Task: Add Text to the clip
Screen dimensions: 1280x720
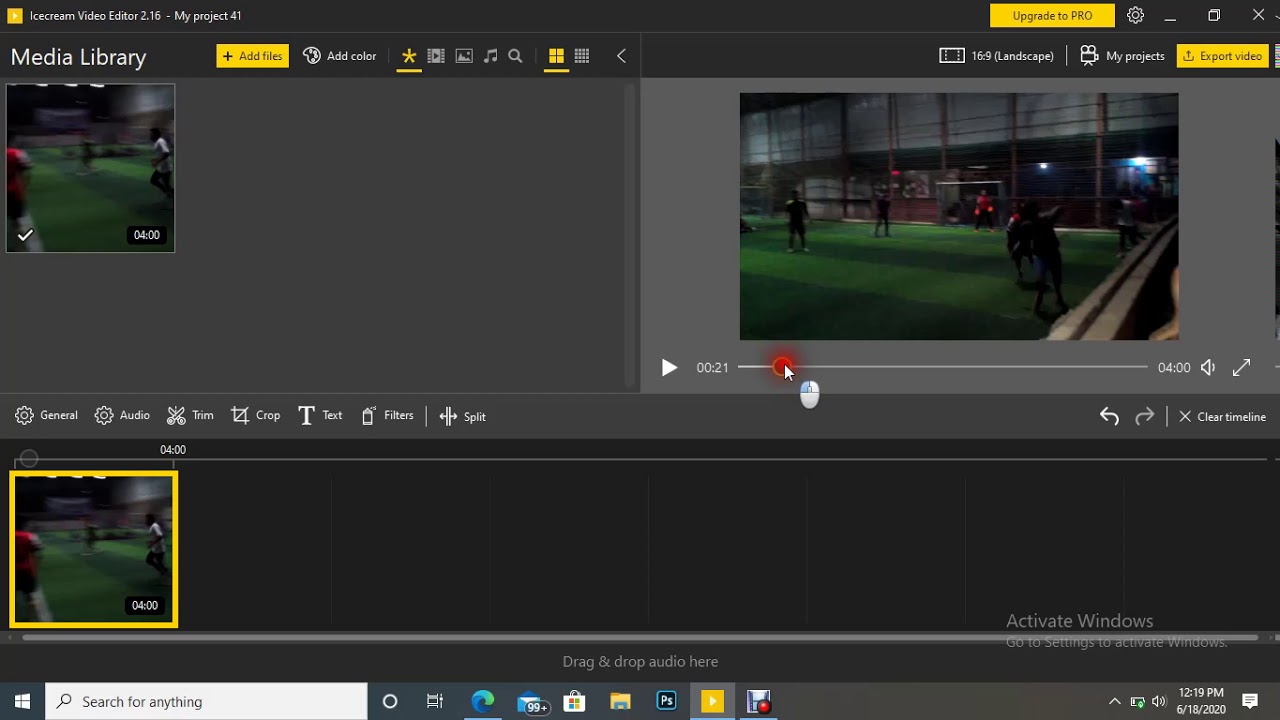Action: pyautogui.click(x=320, y=416)
